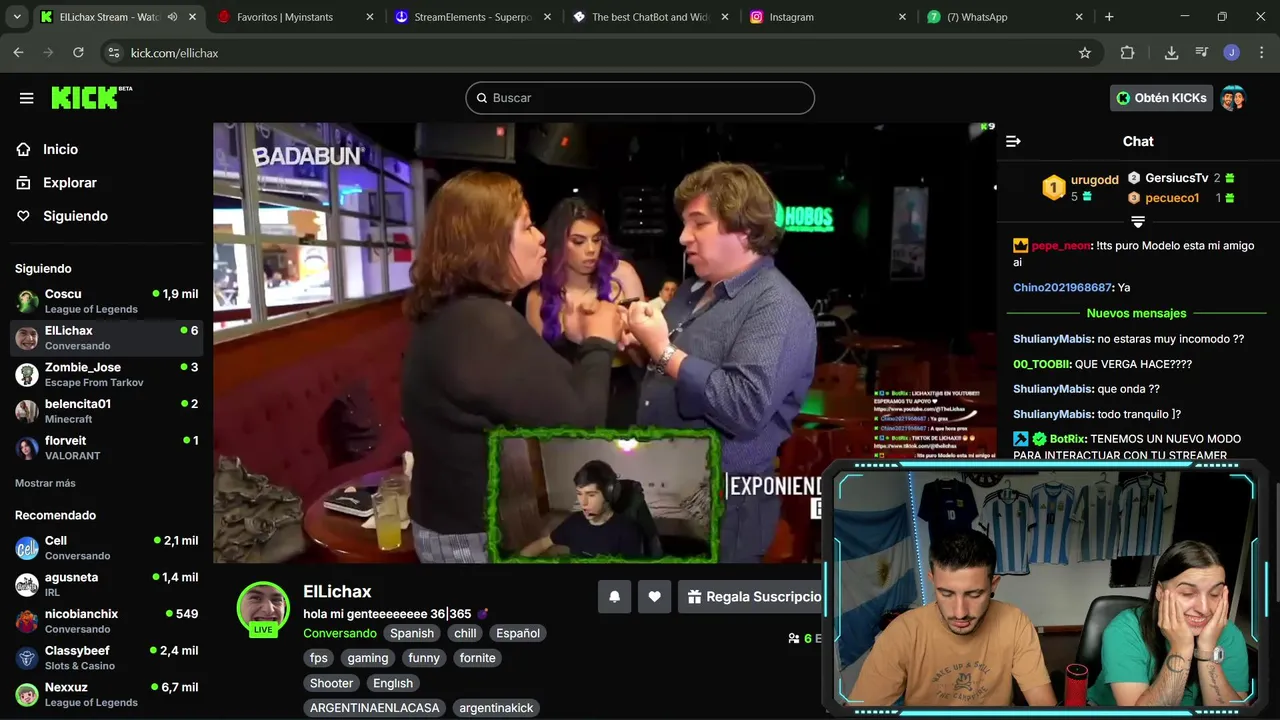The image size is (1280, 720).
Task: Click the heart follow button
Action: tap(654, 597)
